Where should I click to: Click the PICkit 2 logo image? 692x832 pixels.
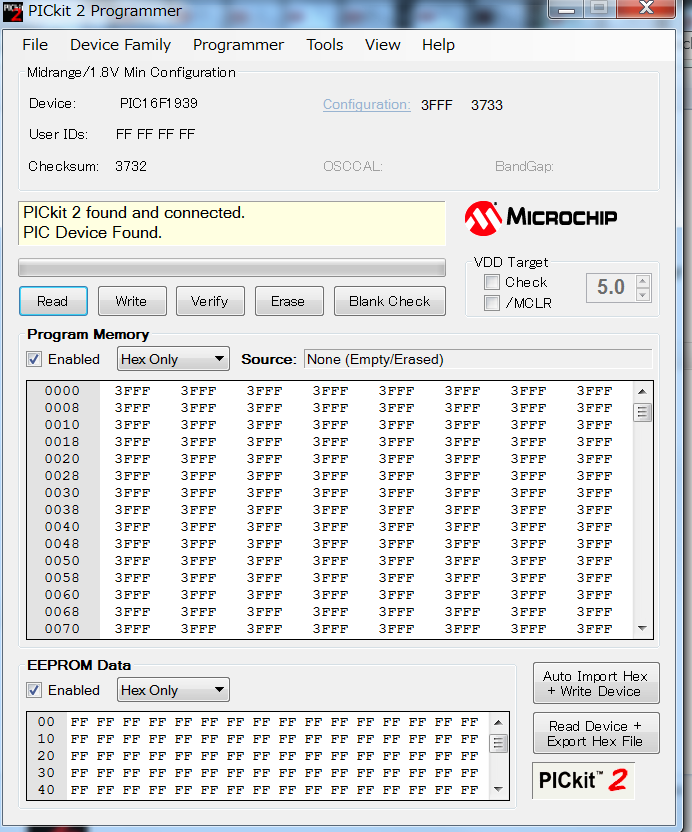point(583,780)
